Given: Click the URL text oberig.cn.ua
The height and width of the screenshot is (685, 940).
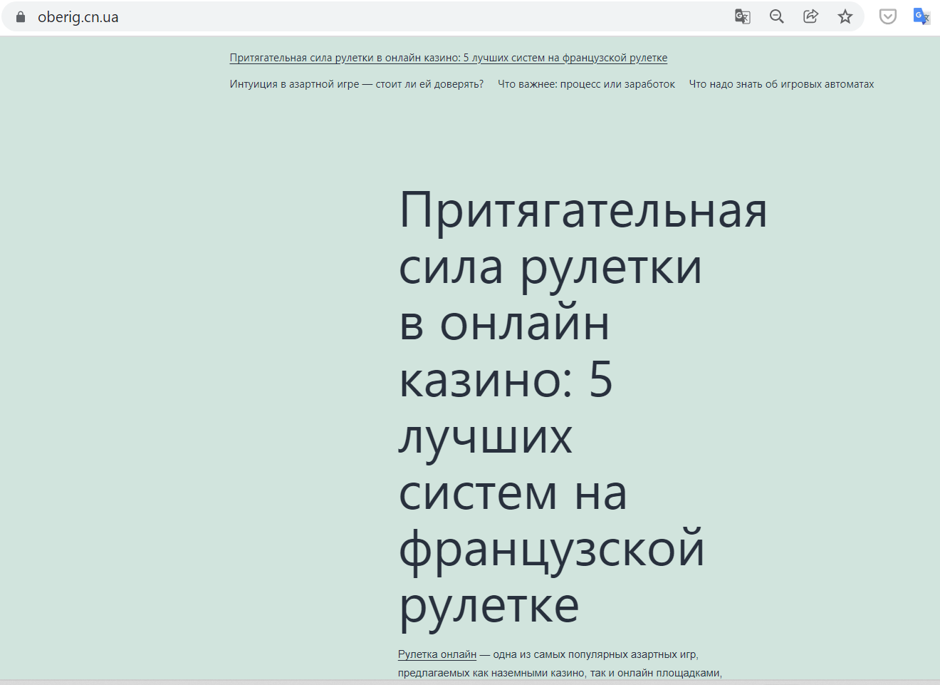Looking at the screenshot, I should click(78, 16).
